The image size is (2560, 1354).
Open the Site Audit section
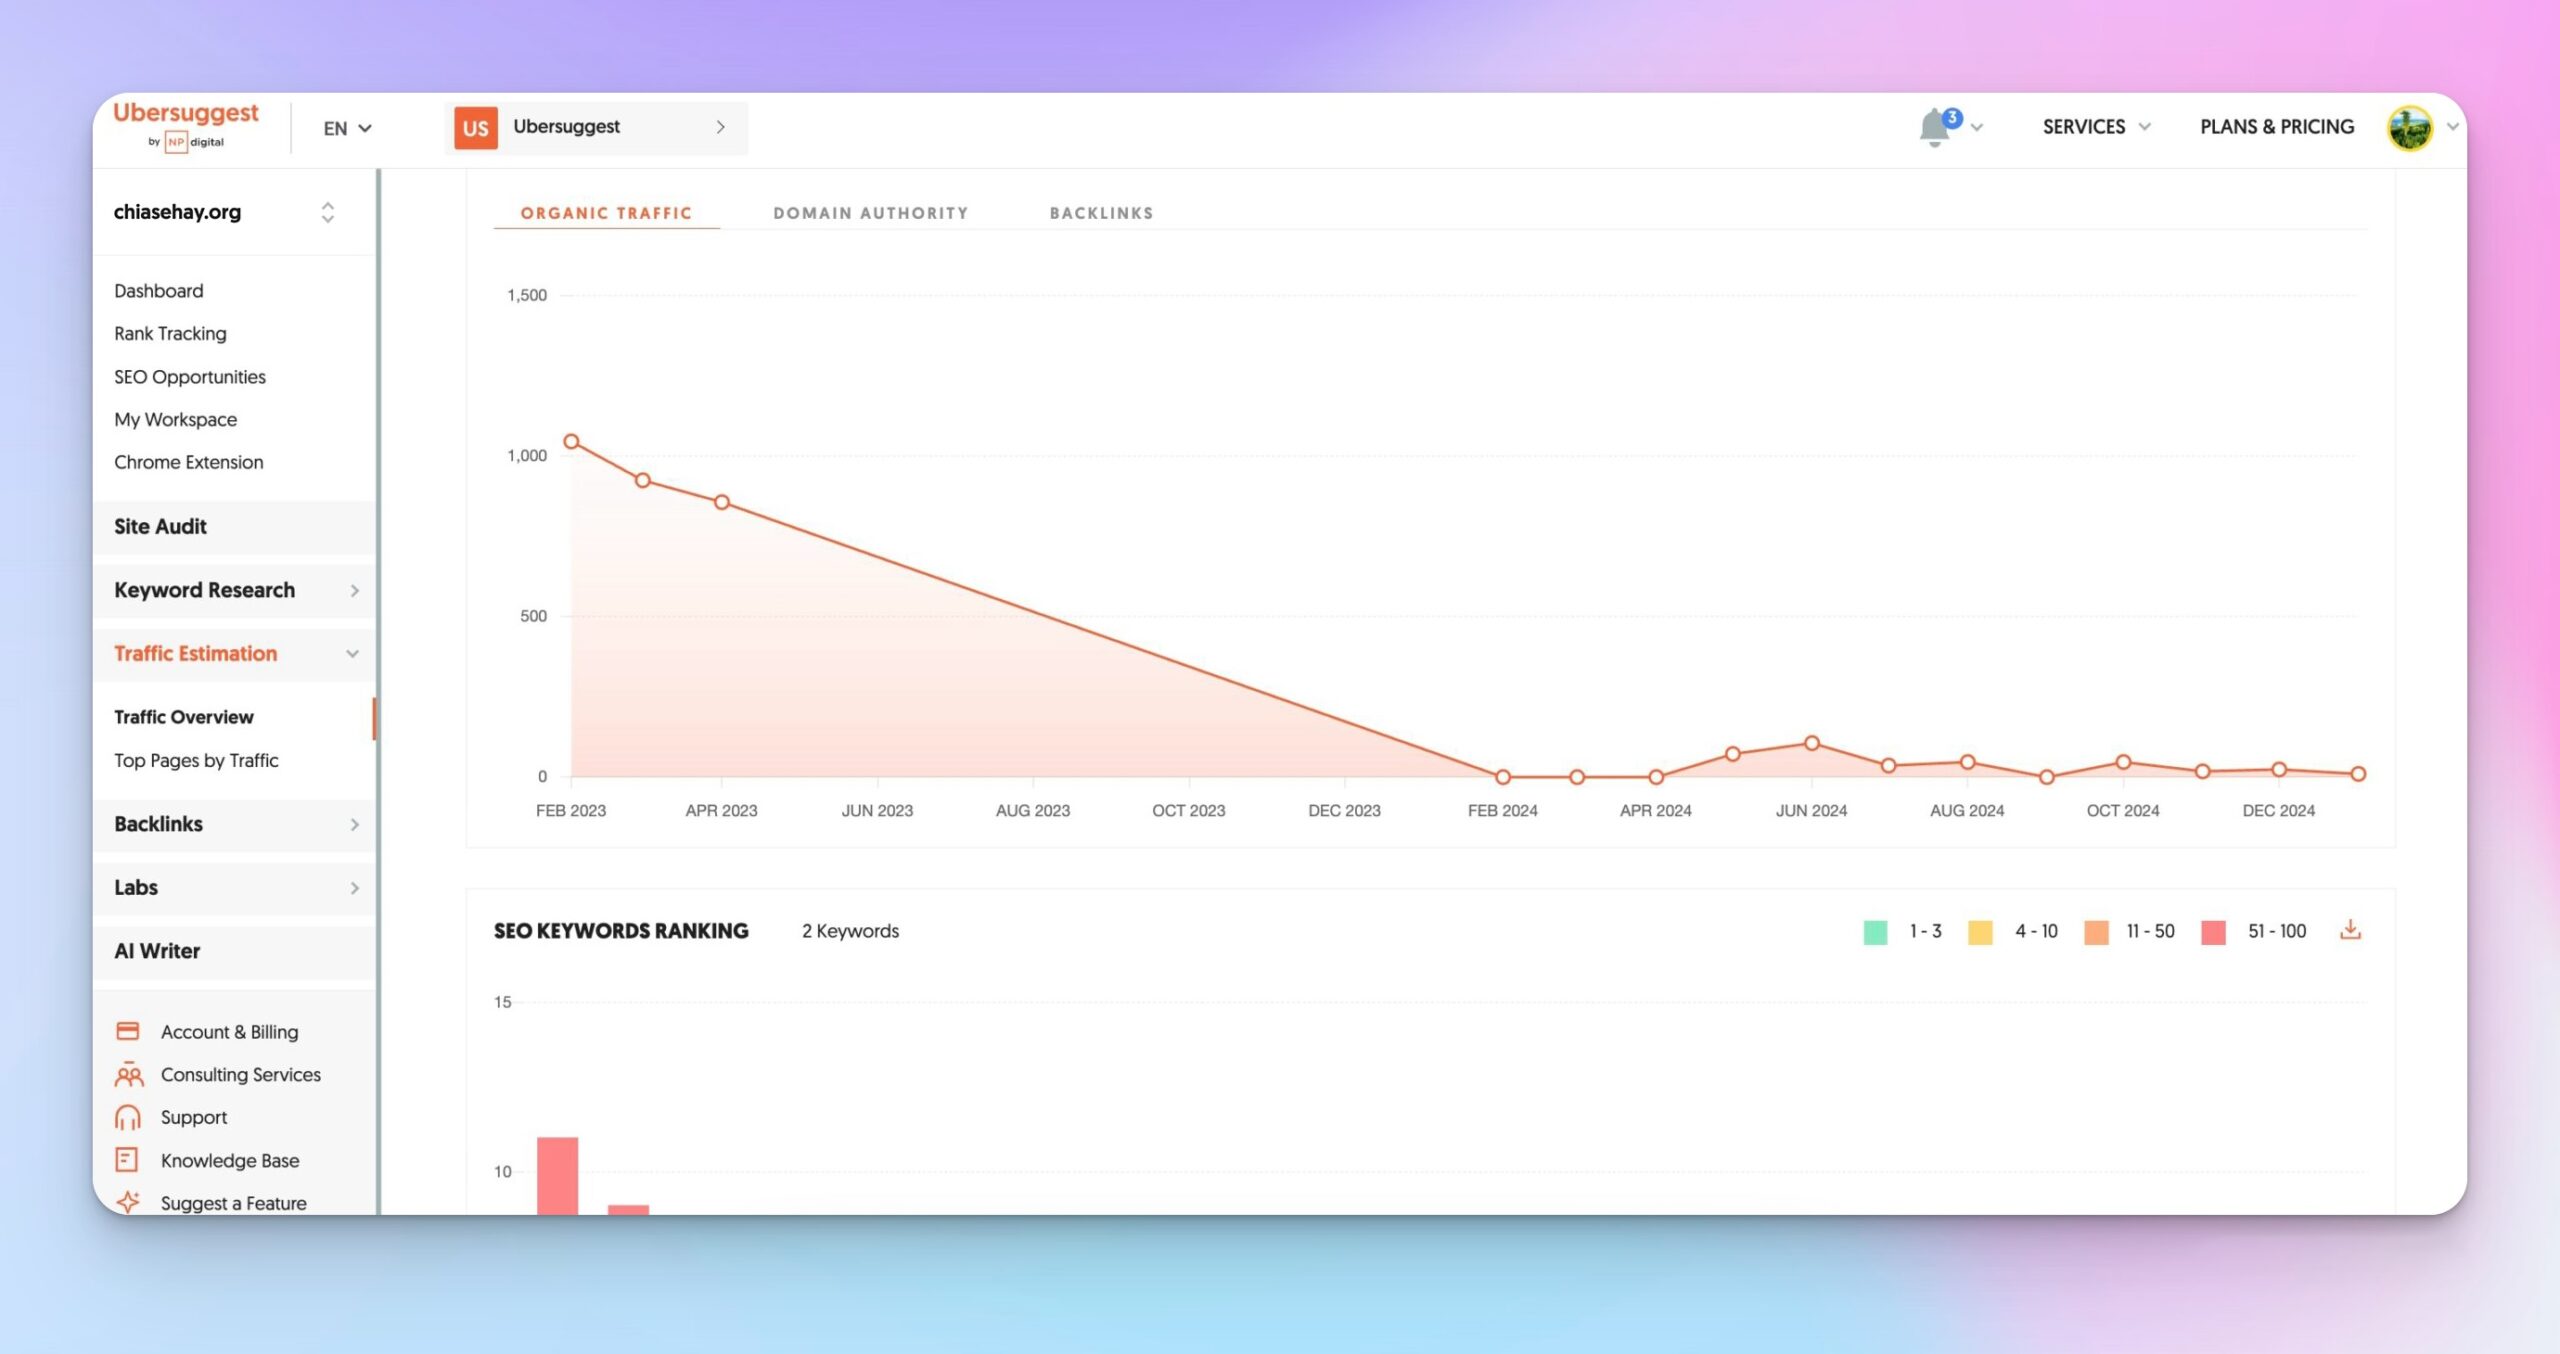point(235,527)
